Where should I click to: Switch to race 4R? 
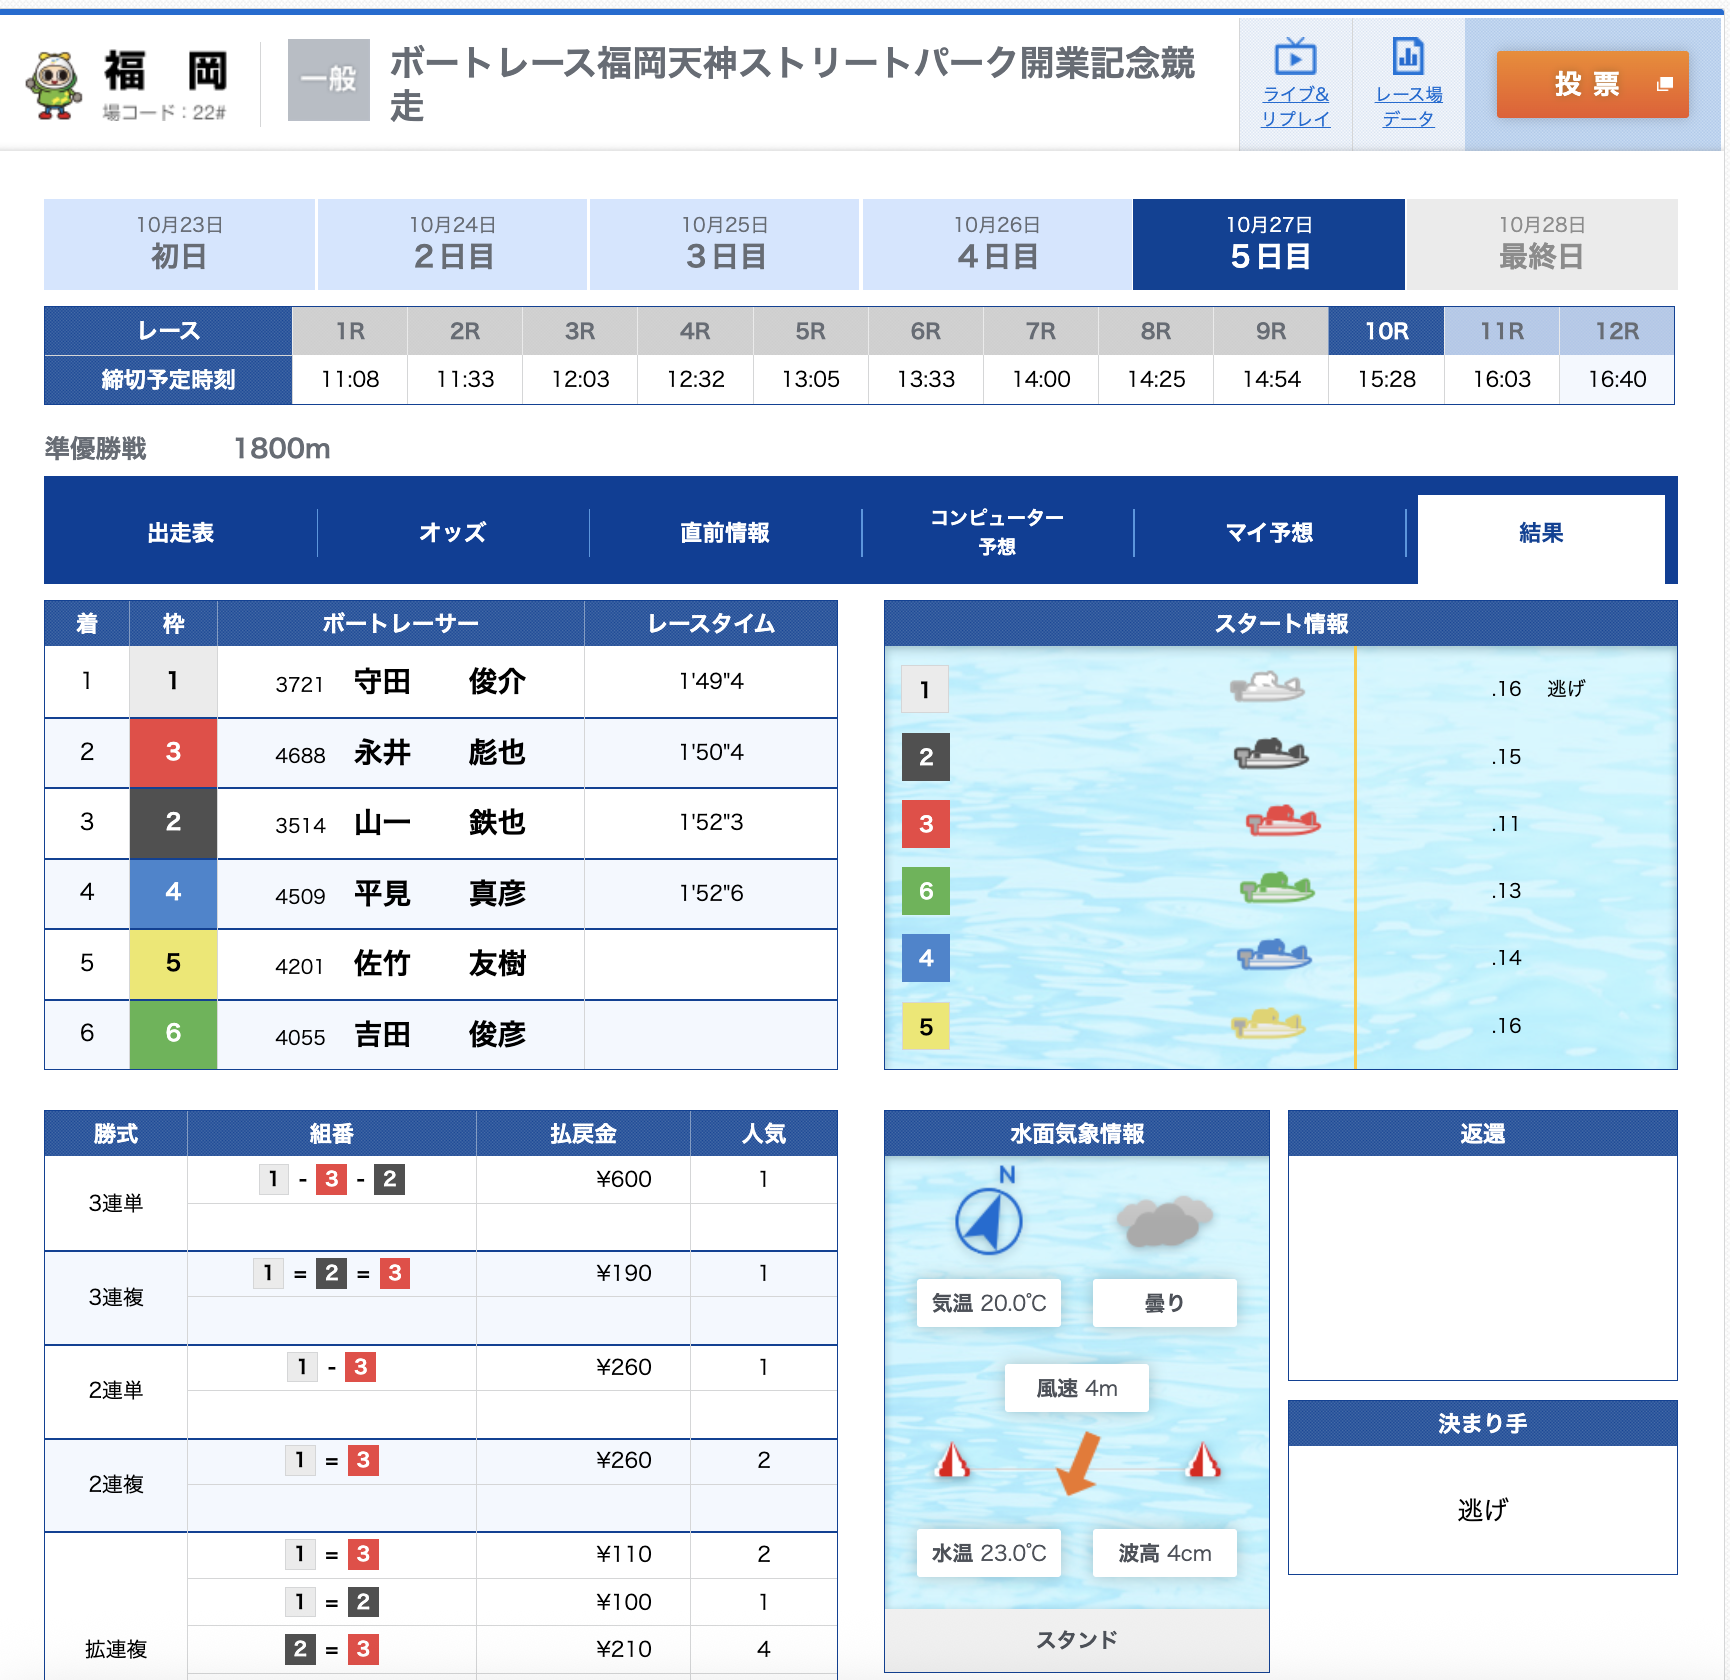coord(695,331)
